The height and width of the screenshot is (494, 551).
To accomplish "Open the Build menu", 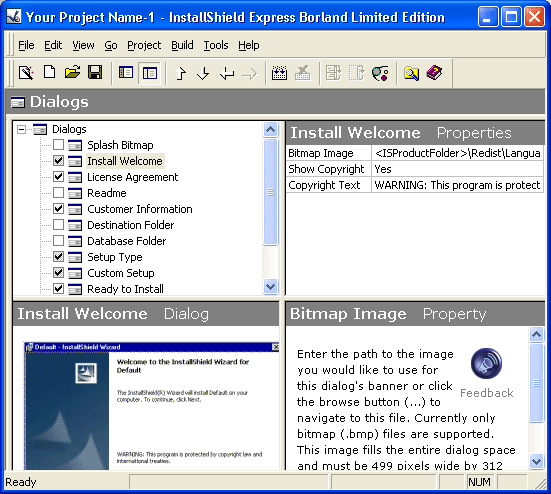I will (x=182, y=45).
